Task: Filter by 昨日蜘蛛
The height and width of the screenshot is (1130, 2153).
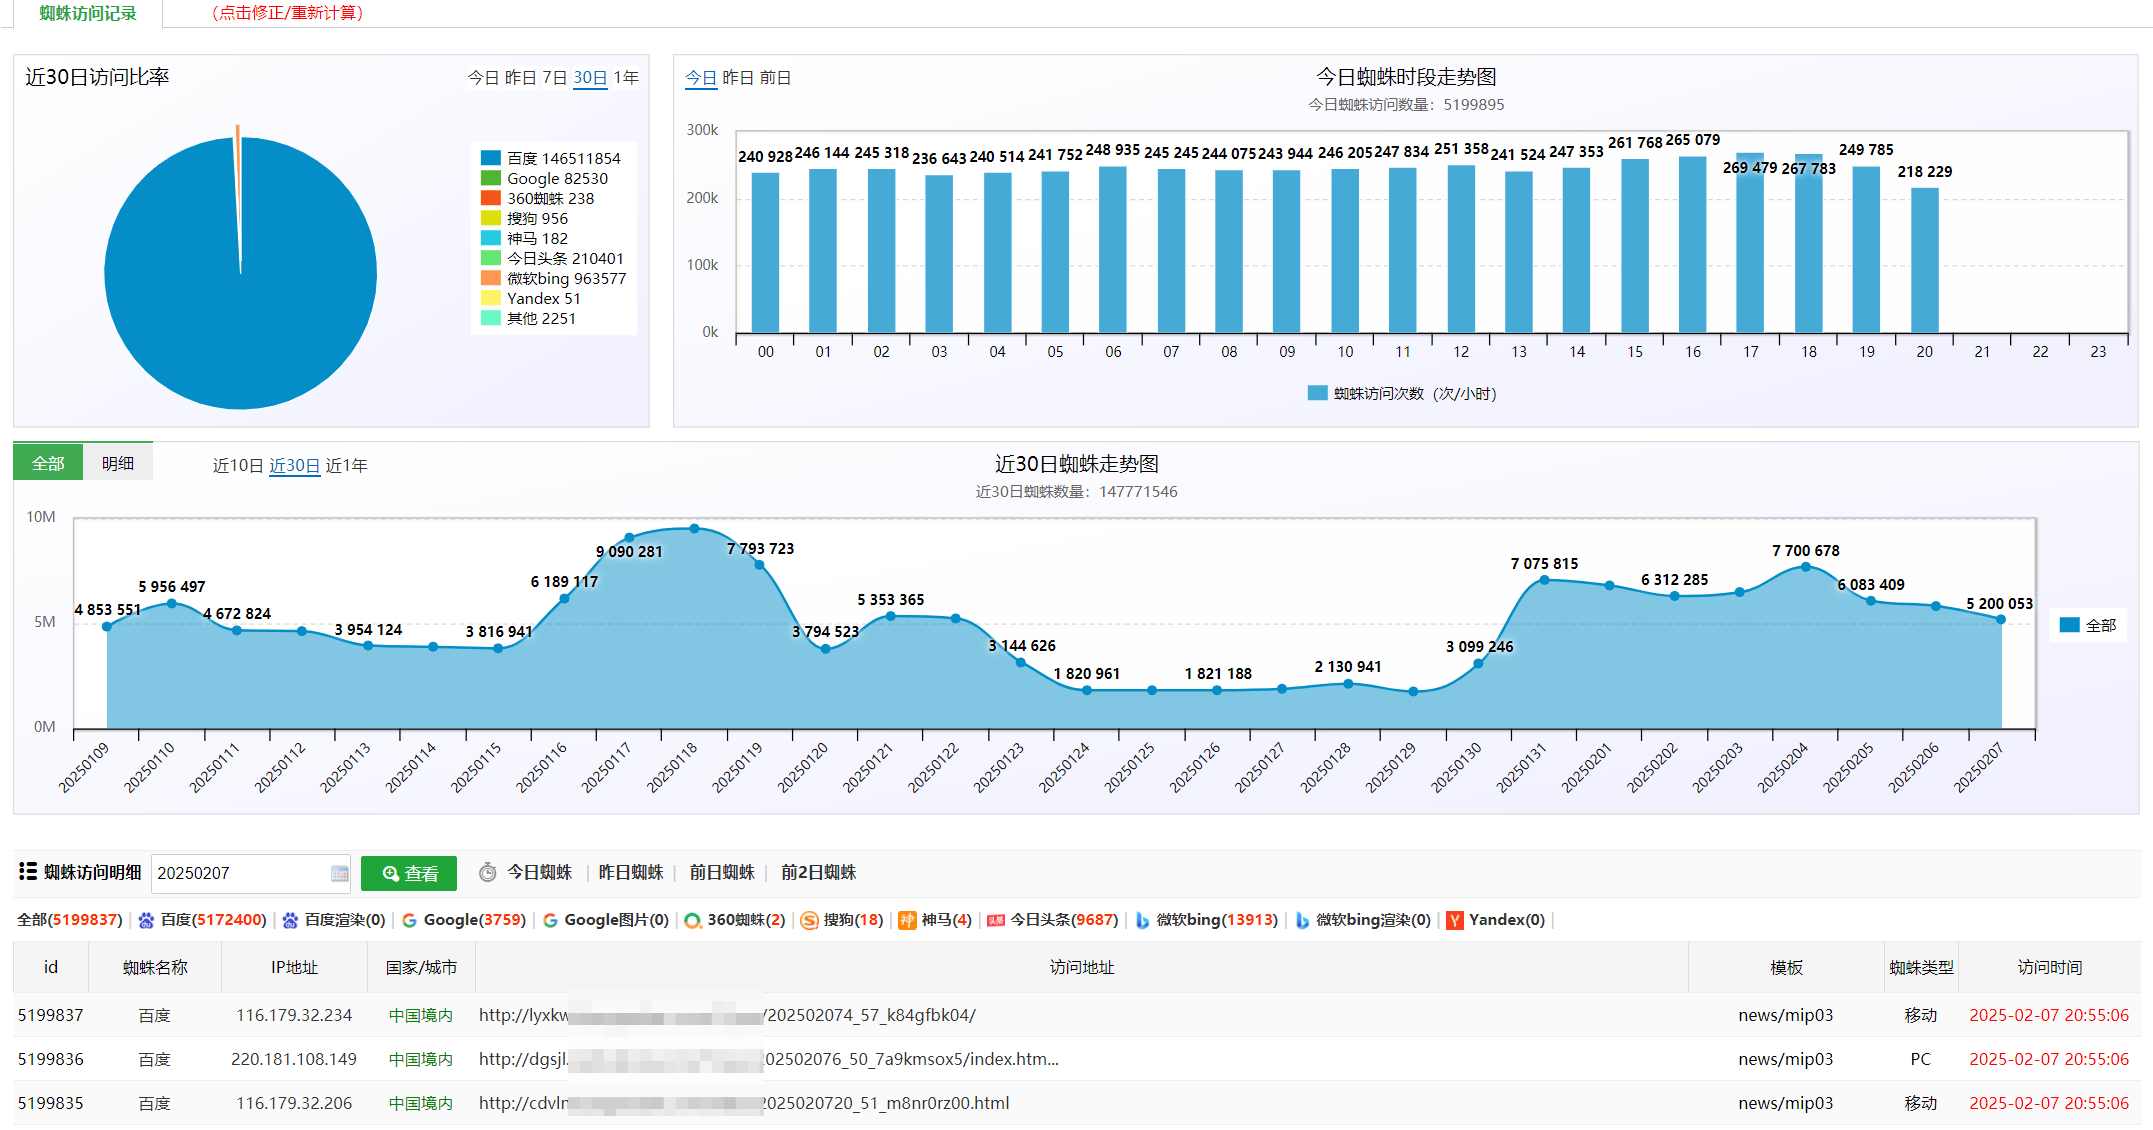Action: tap(631, 872)
